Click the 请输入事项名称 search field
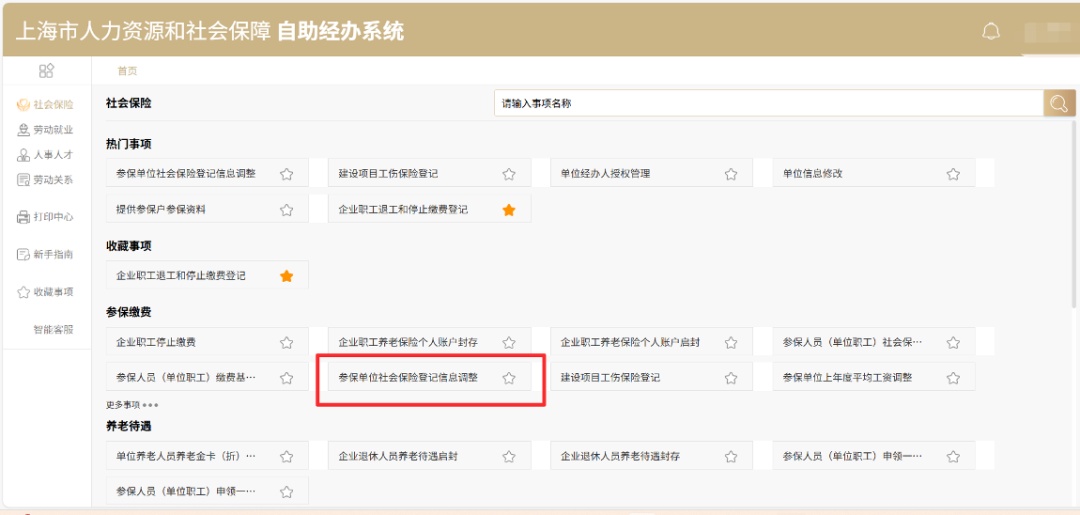Screen dimensions: 1080x515 766,103
